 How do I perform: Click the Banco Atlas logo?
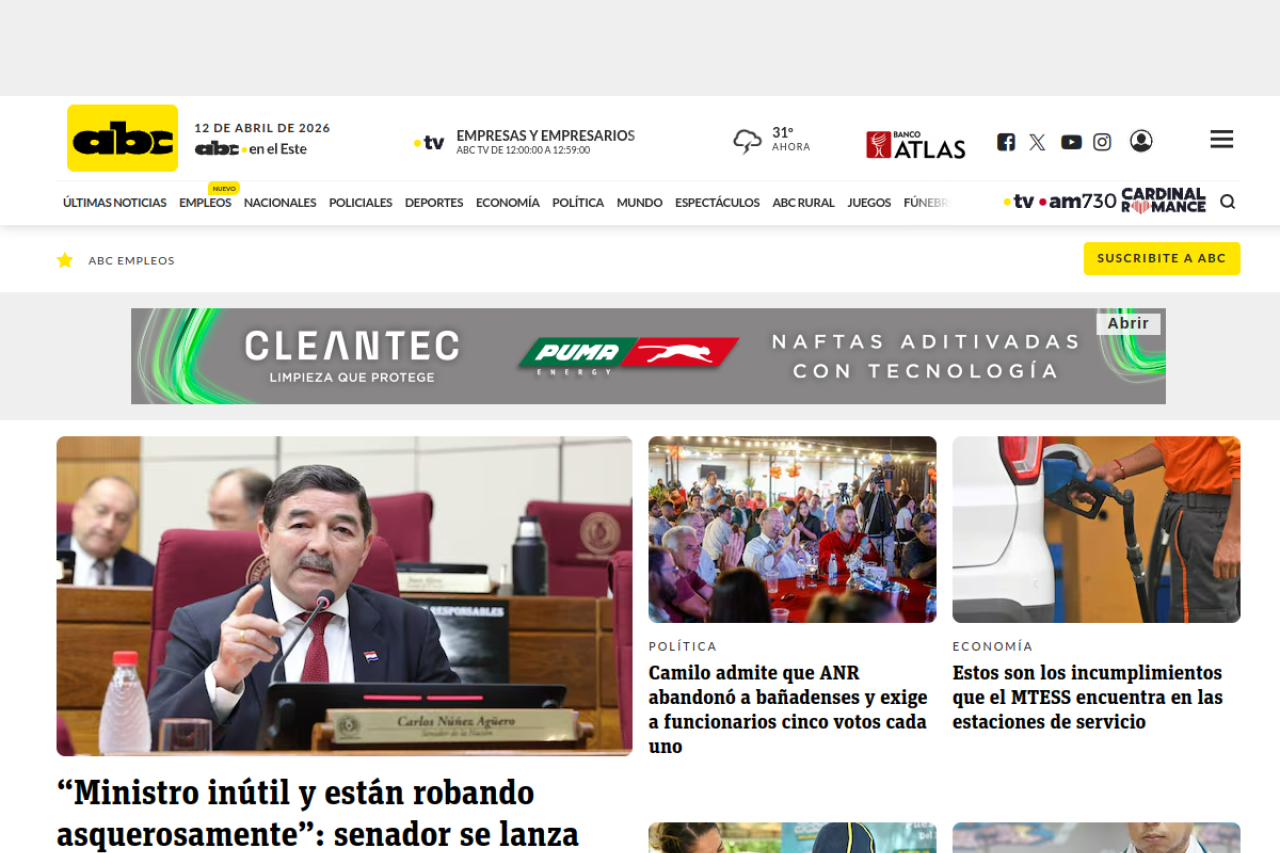point(915,145)
